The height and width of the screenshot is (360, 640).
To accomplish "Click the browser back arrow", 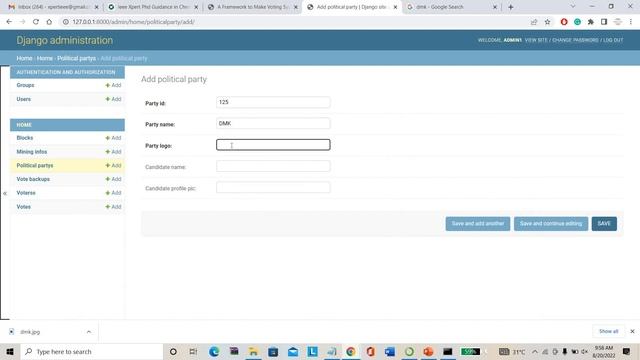I will (9, 22).
